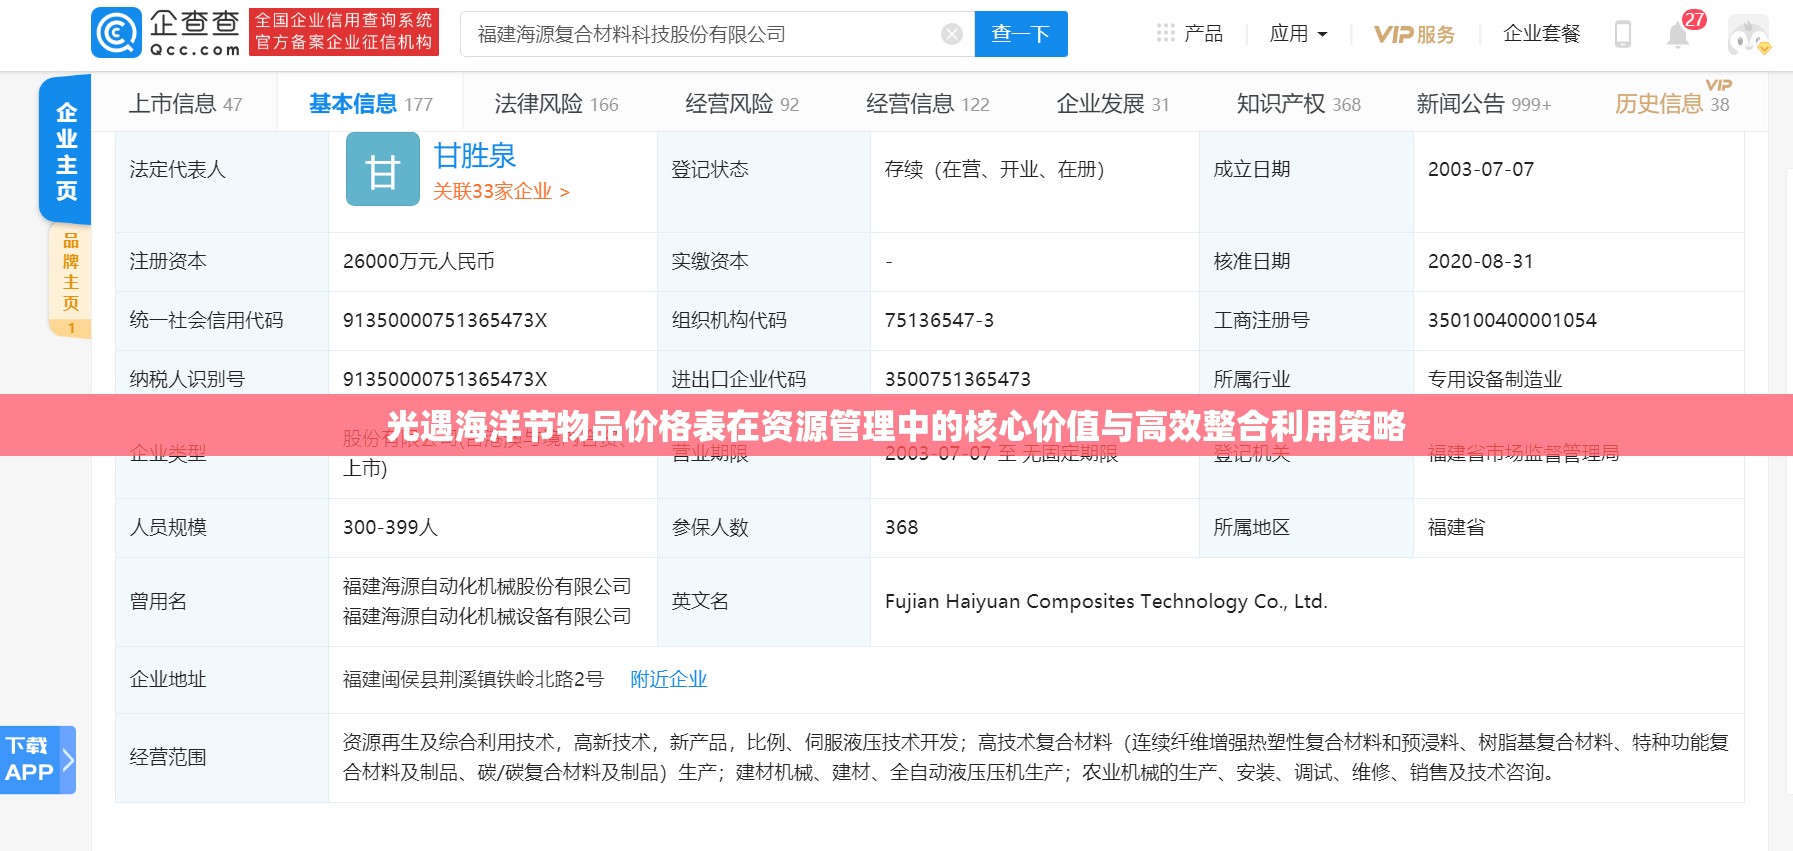
Task: Click the 甘 legal representative avatar
Action: (x=383, y=169)
